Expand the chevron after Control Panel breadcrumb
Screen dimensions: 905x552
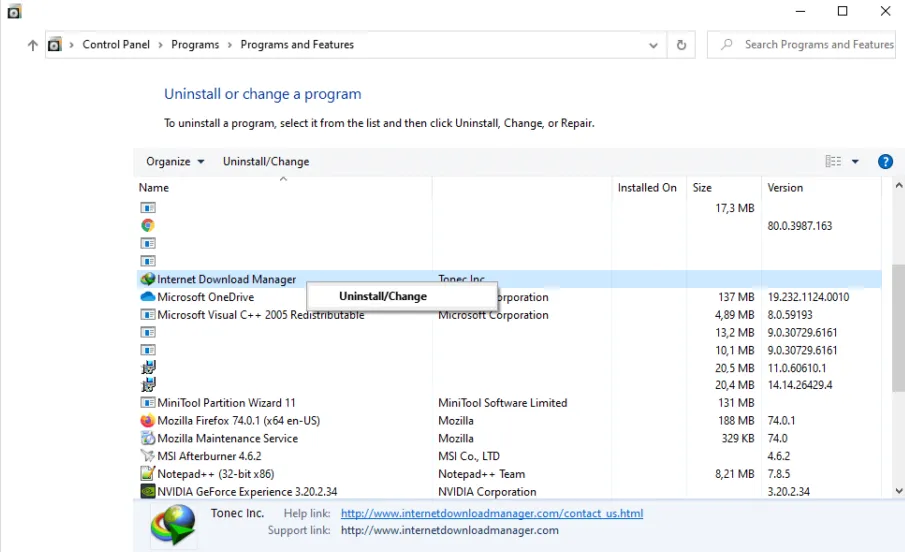pos(160,45)
